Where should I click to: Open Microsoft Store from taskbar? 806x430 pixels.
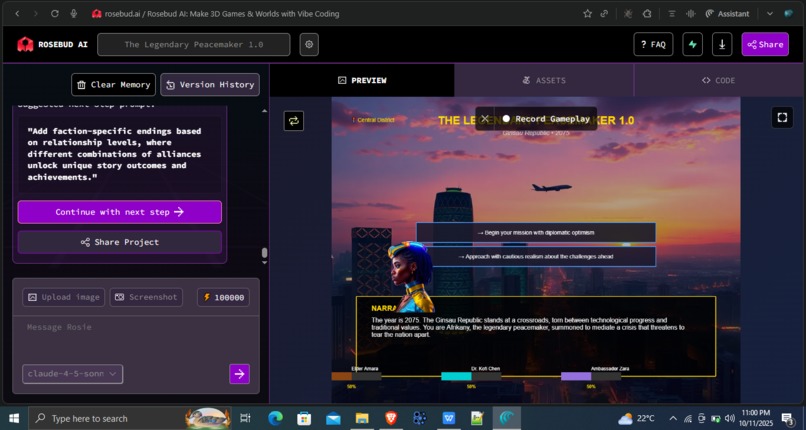coord(304,418)
